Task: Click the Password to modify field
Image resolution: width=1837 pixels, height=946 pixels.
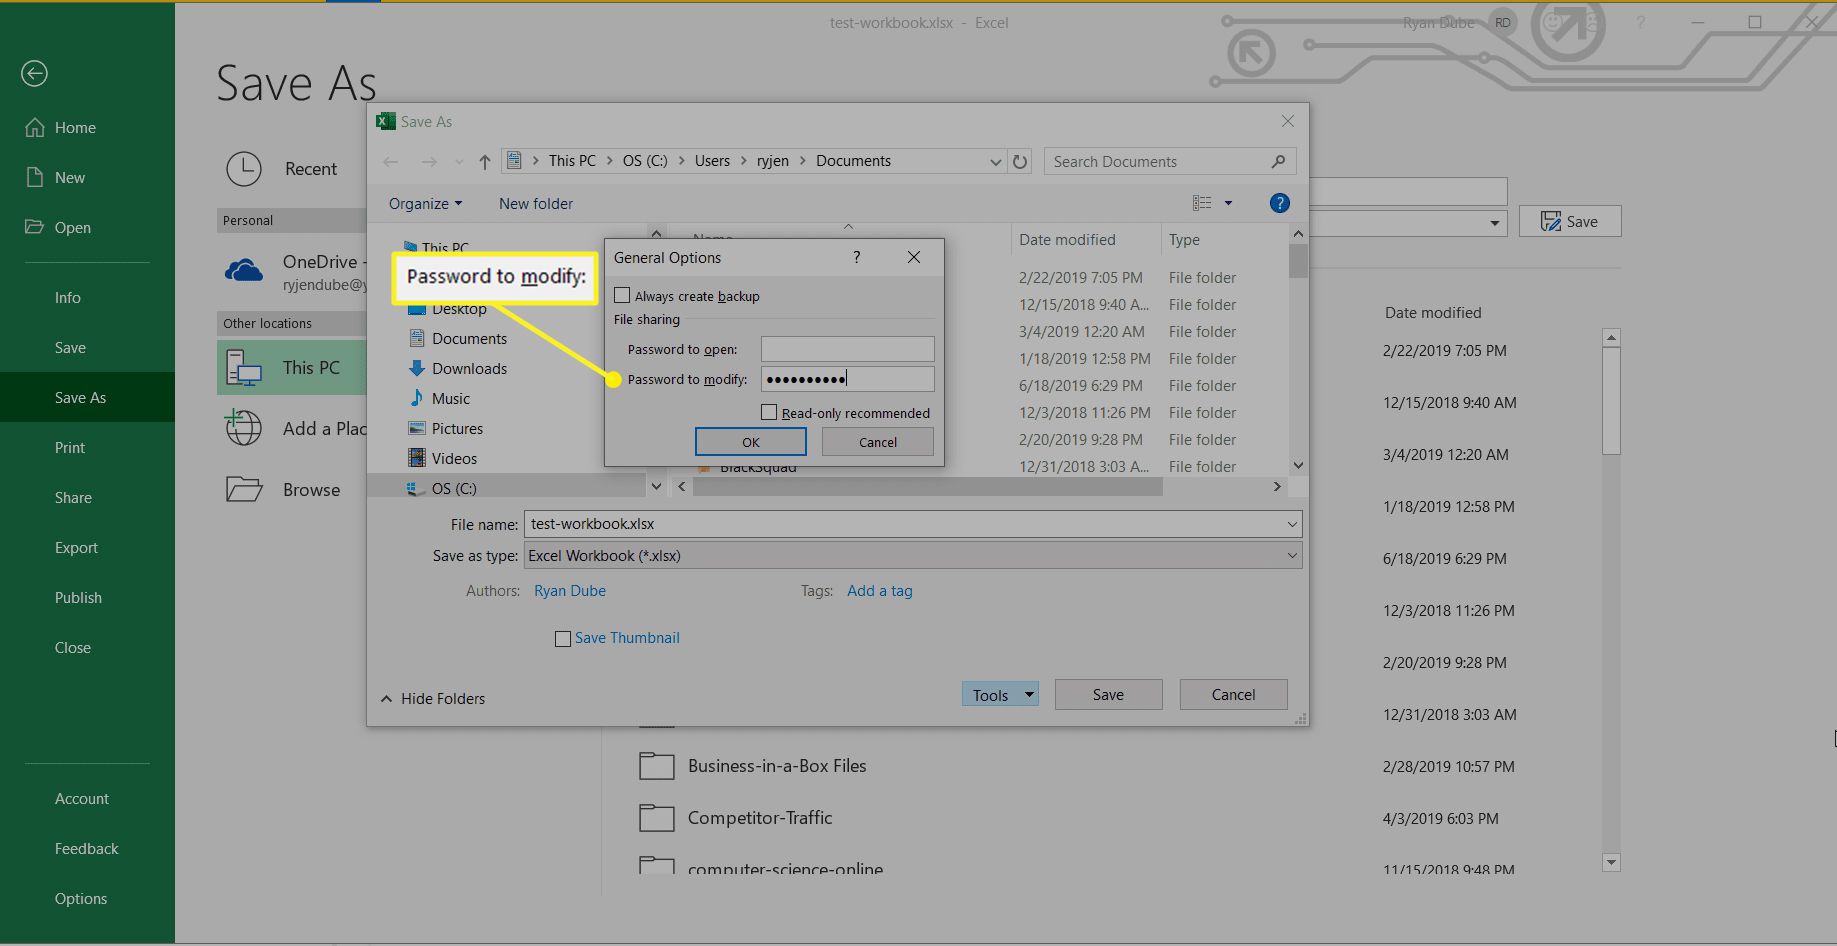Action: point(847,378)
